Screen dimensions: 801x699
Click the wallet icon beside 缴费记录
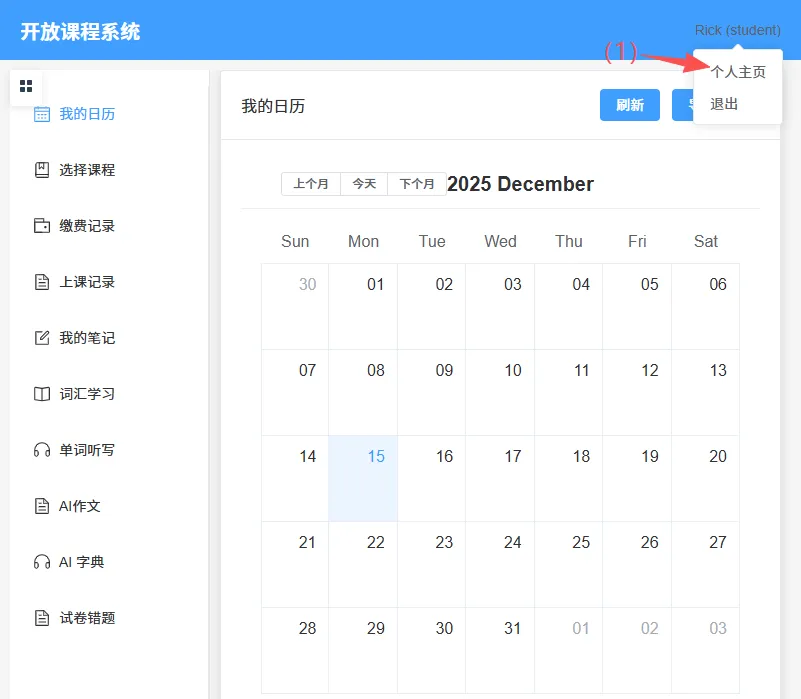pyautogui.click(x=42, y=226)
